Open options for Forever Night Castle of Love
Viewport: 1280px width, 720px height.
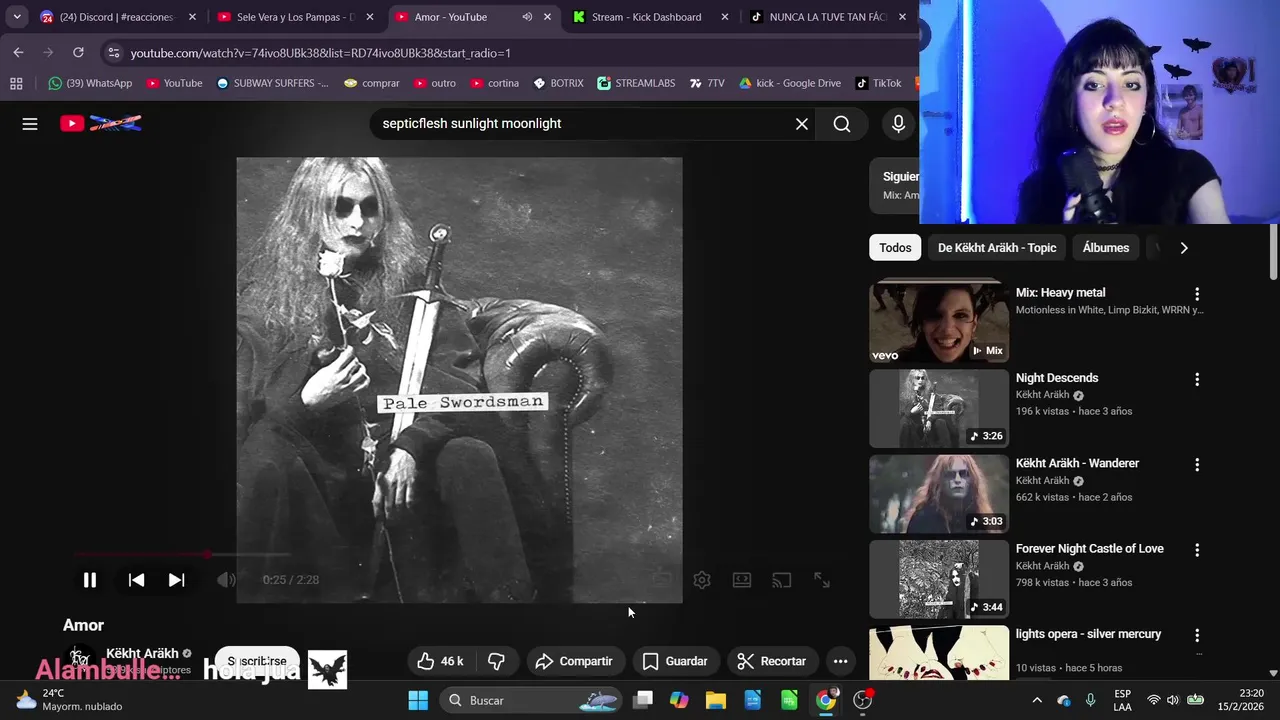(1197, 550)
